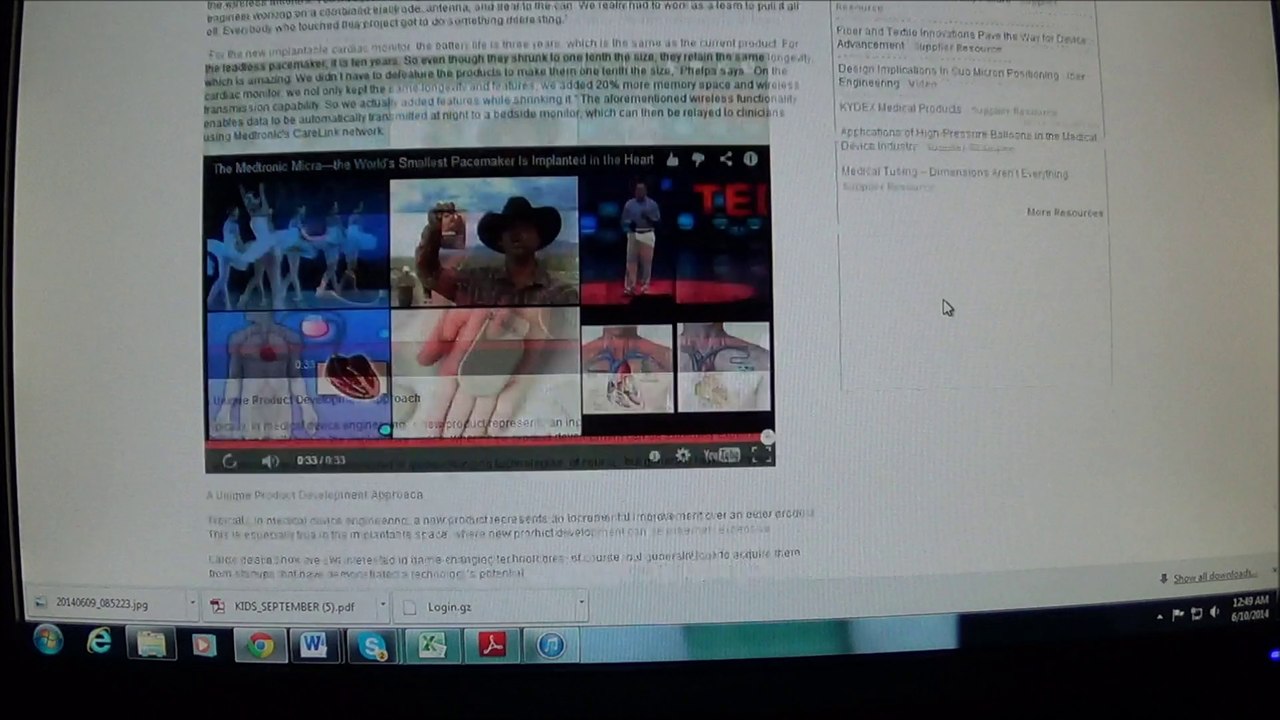This screenshot has width=1280, height=720.
Task: Expand options for KIDS_SEPTEMBER (5).pdf download
Action: point(382,604)
